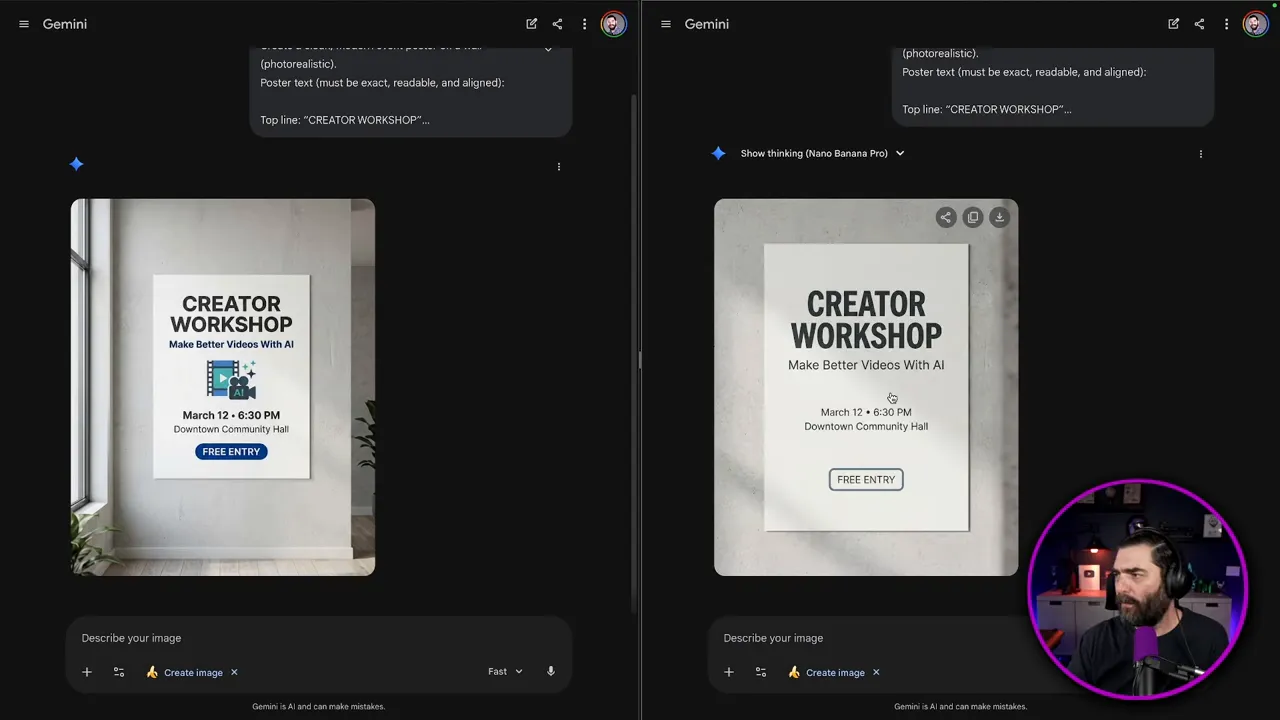Click Gemini title in right window

tap(707, 24)
